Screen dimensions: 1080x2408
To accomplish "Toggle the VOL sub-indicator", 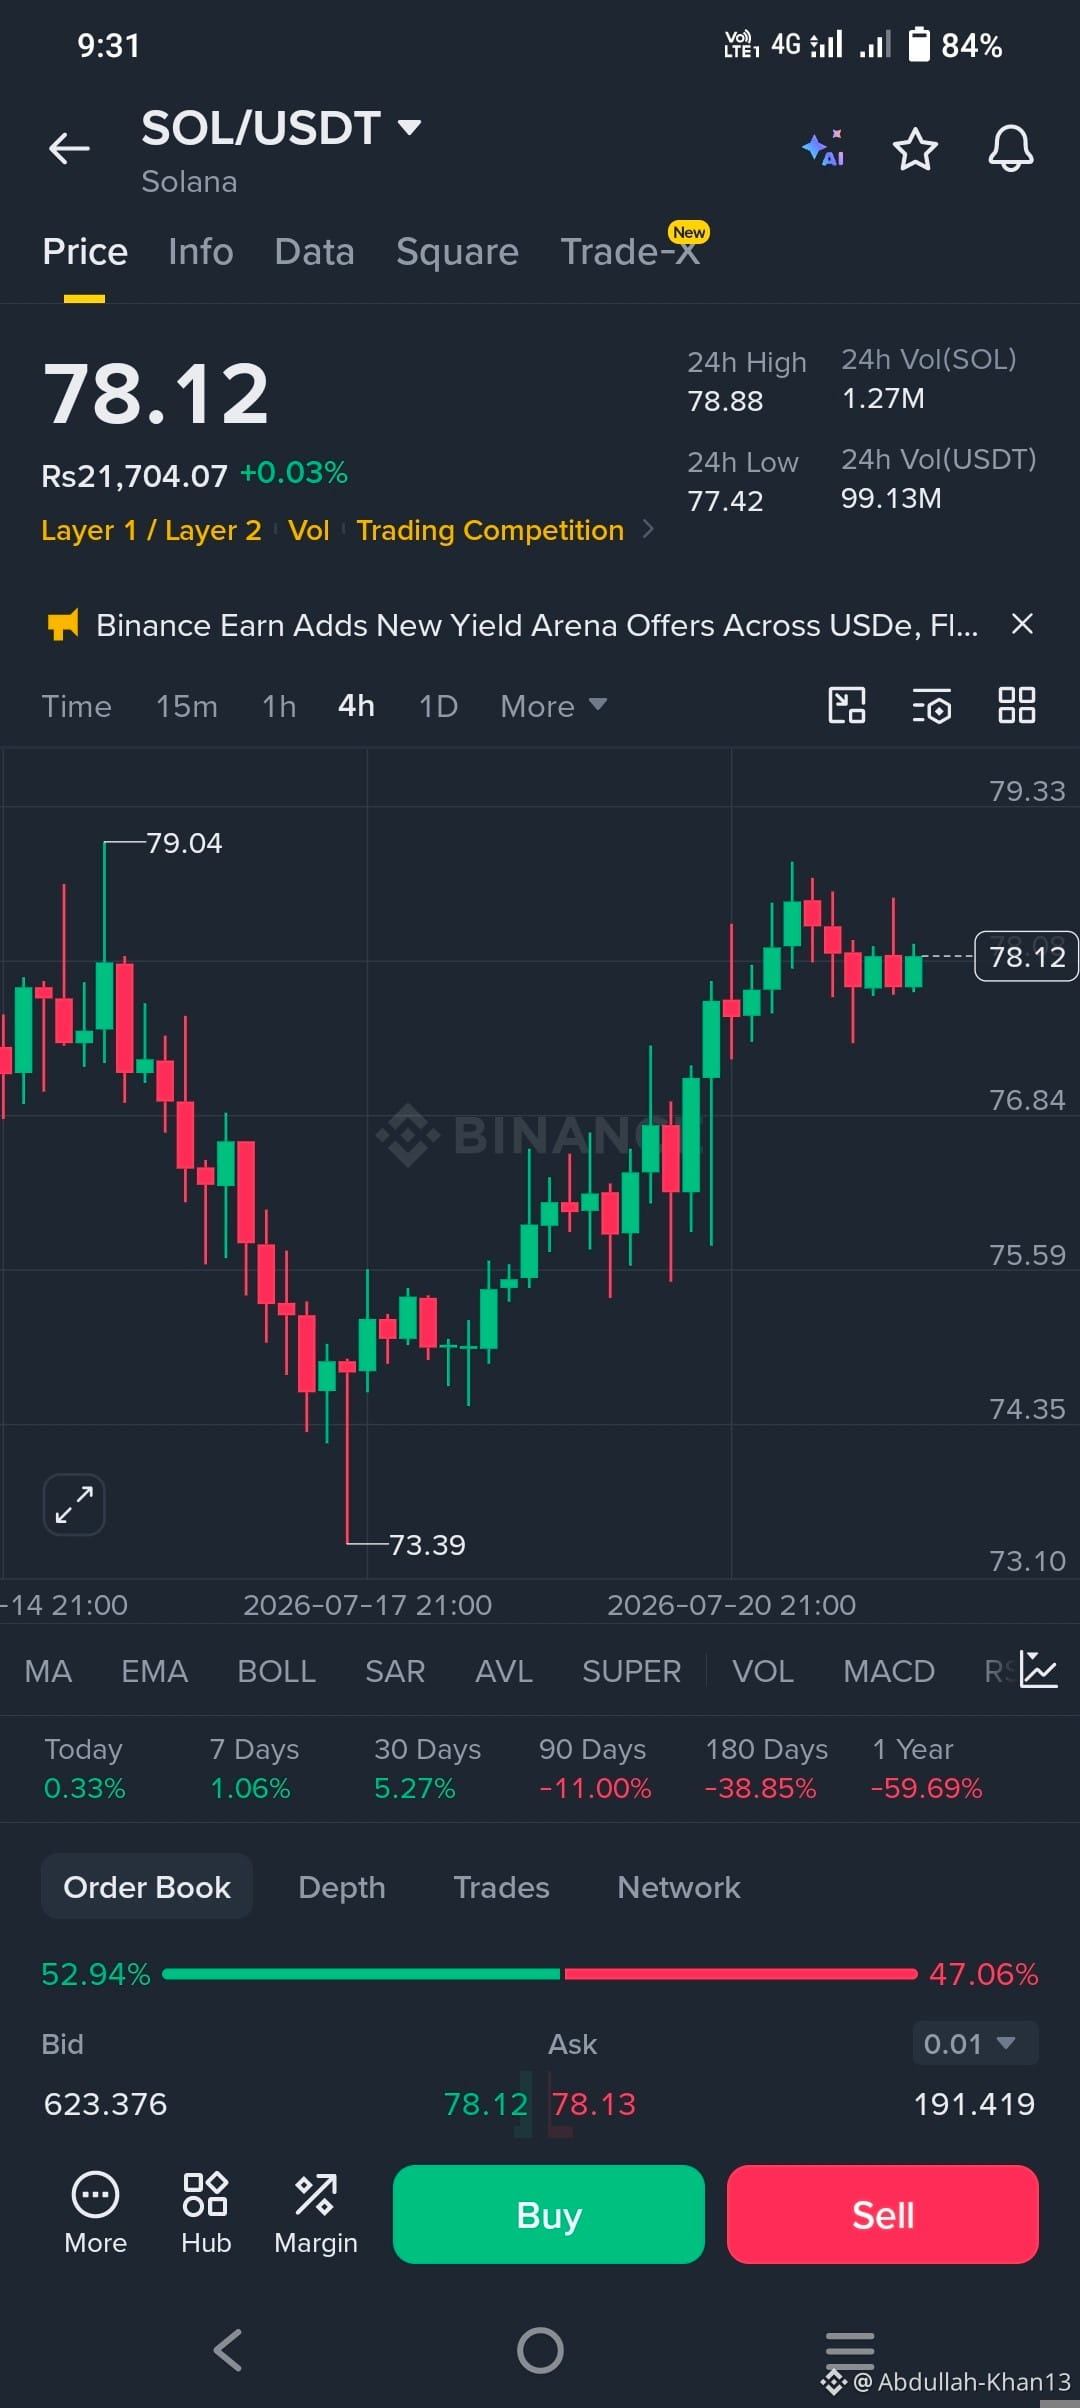I will (763, 1671).
